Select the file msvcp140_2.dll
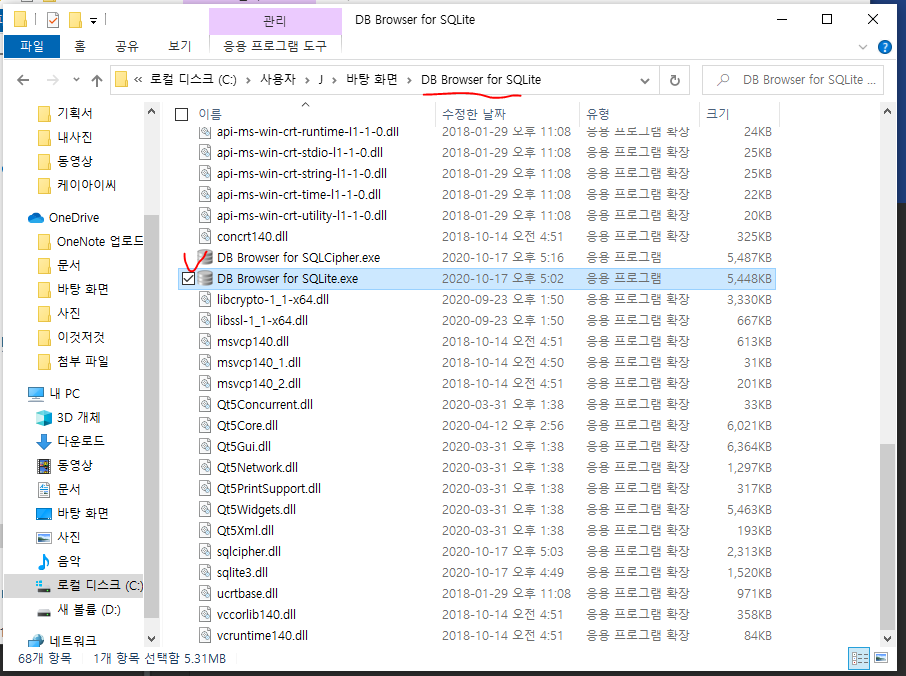The width and height of the screenshot is (906, 676). tap(259, 384)
